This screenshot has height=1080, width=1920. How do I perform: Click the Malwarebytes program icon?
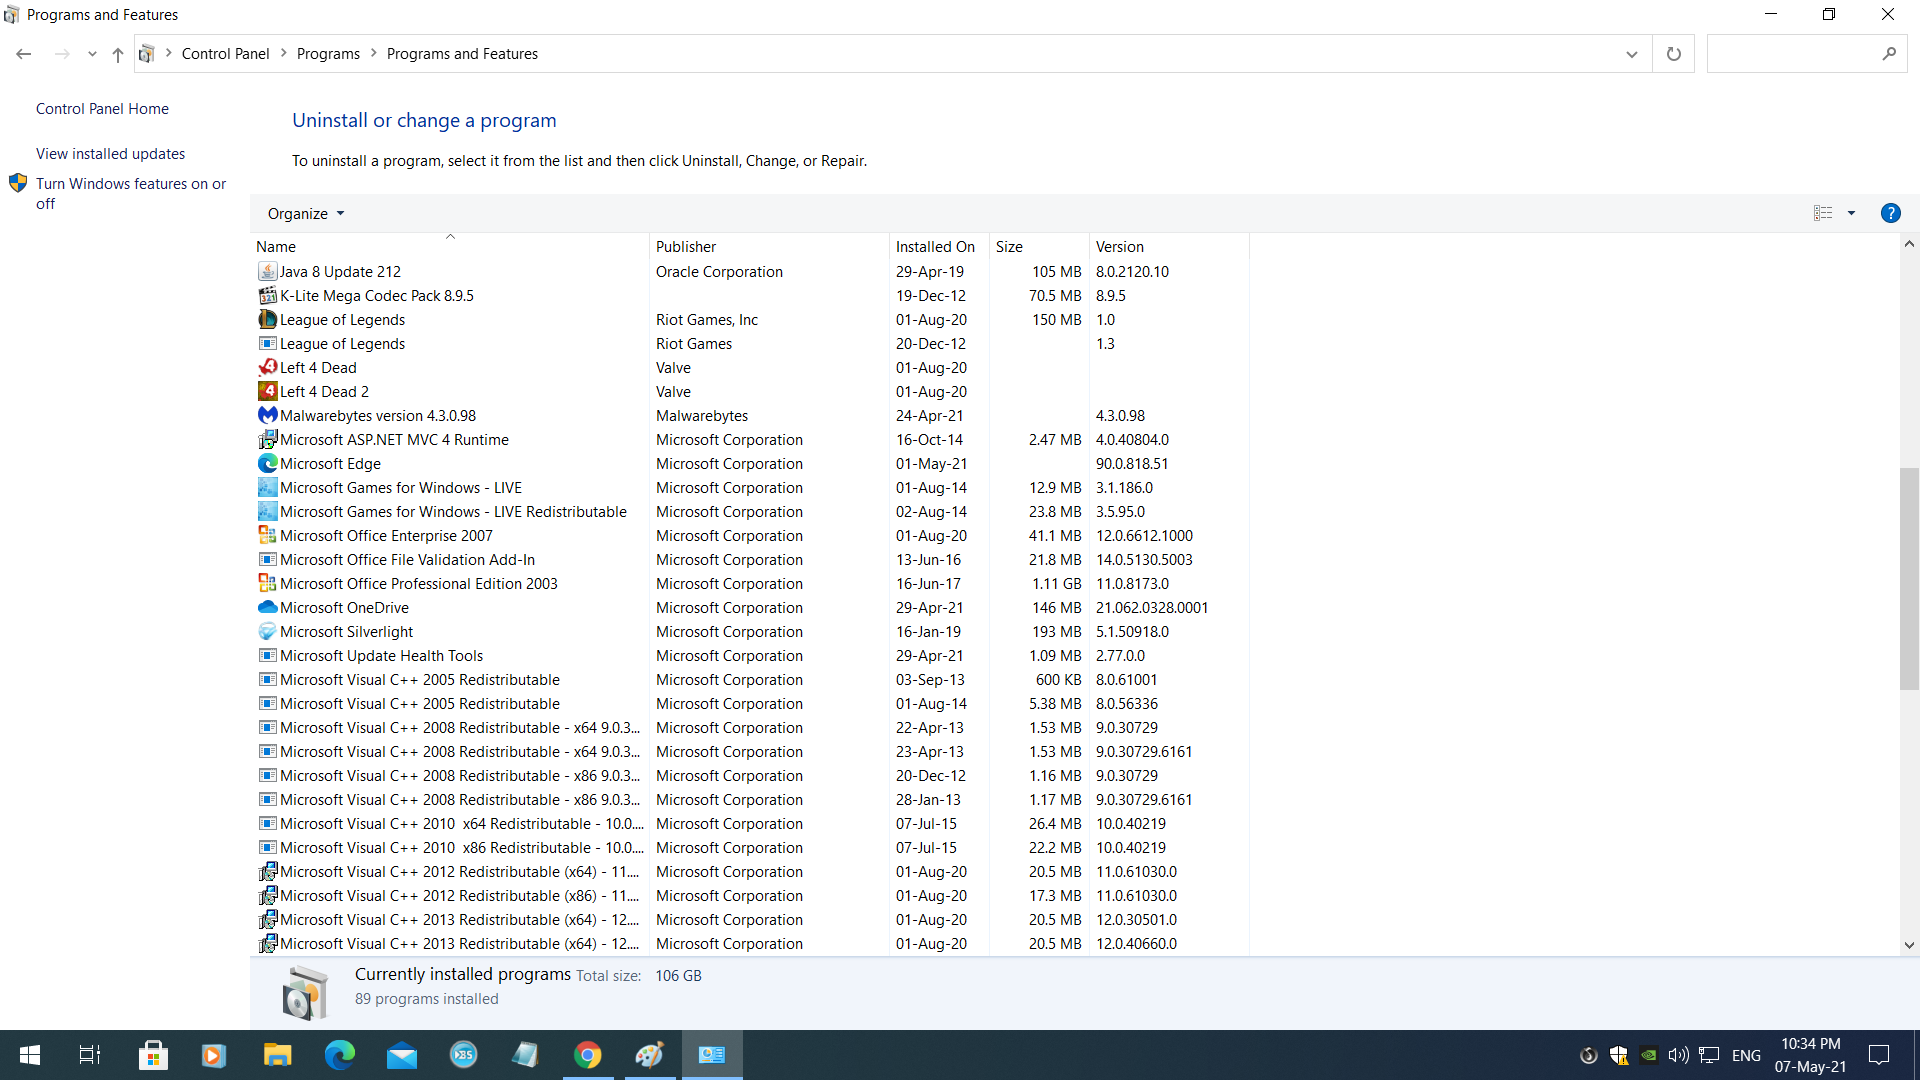(267, 415)
